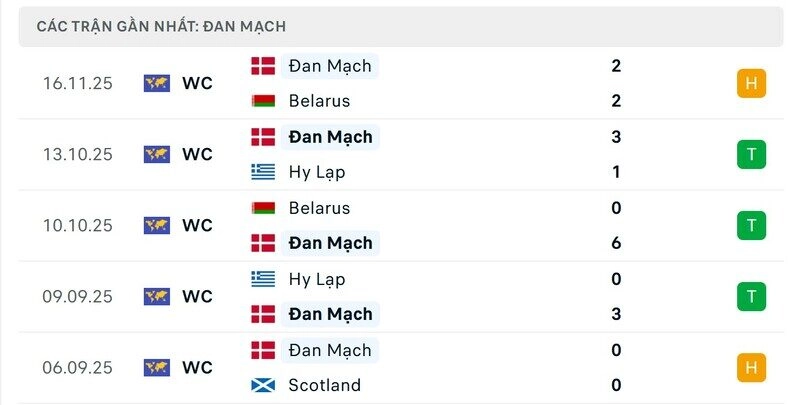Click the orange H draw badge for 06.09.25

pos(750,367)
